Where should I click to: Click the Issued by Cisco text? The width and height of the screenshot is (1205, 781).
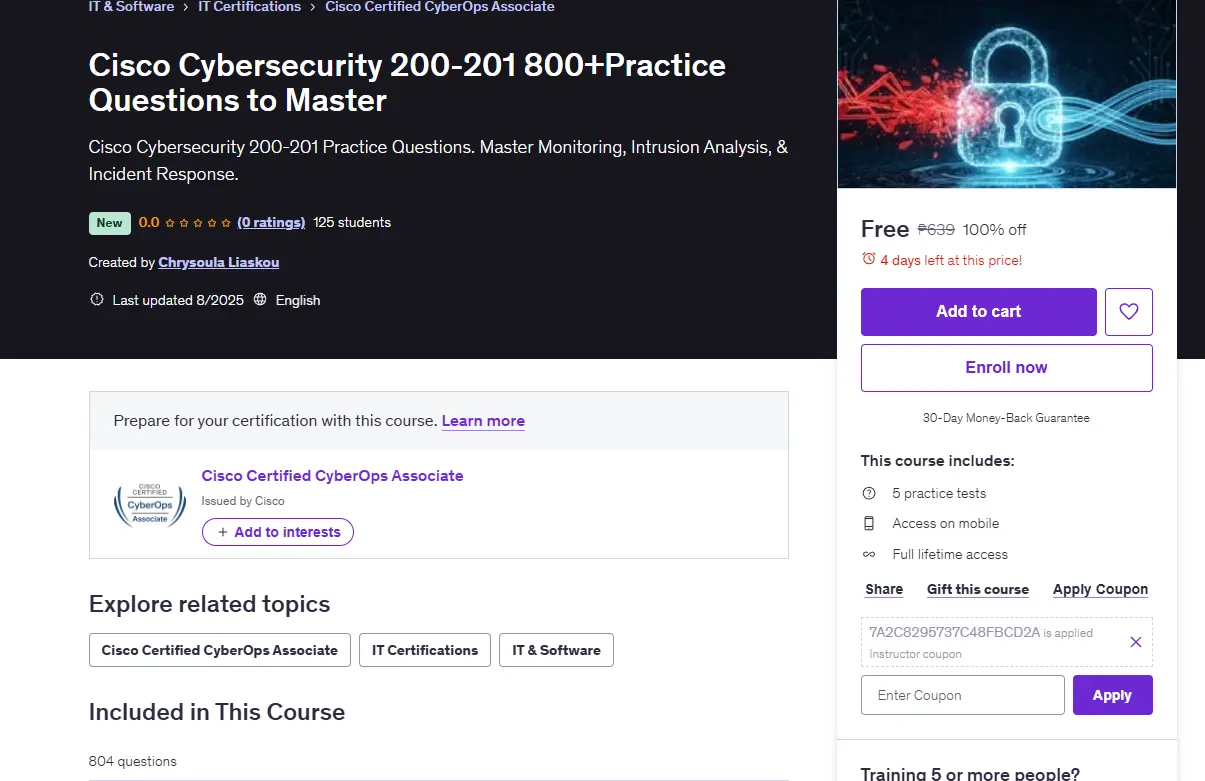click(243, 501)
